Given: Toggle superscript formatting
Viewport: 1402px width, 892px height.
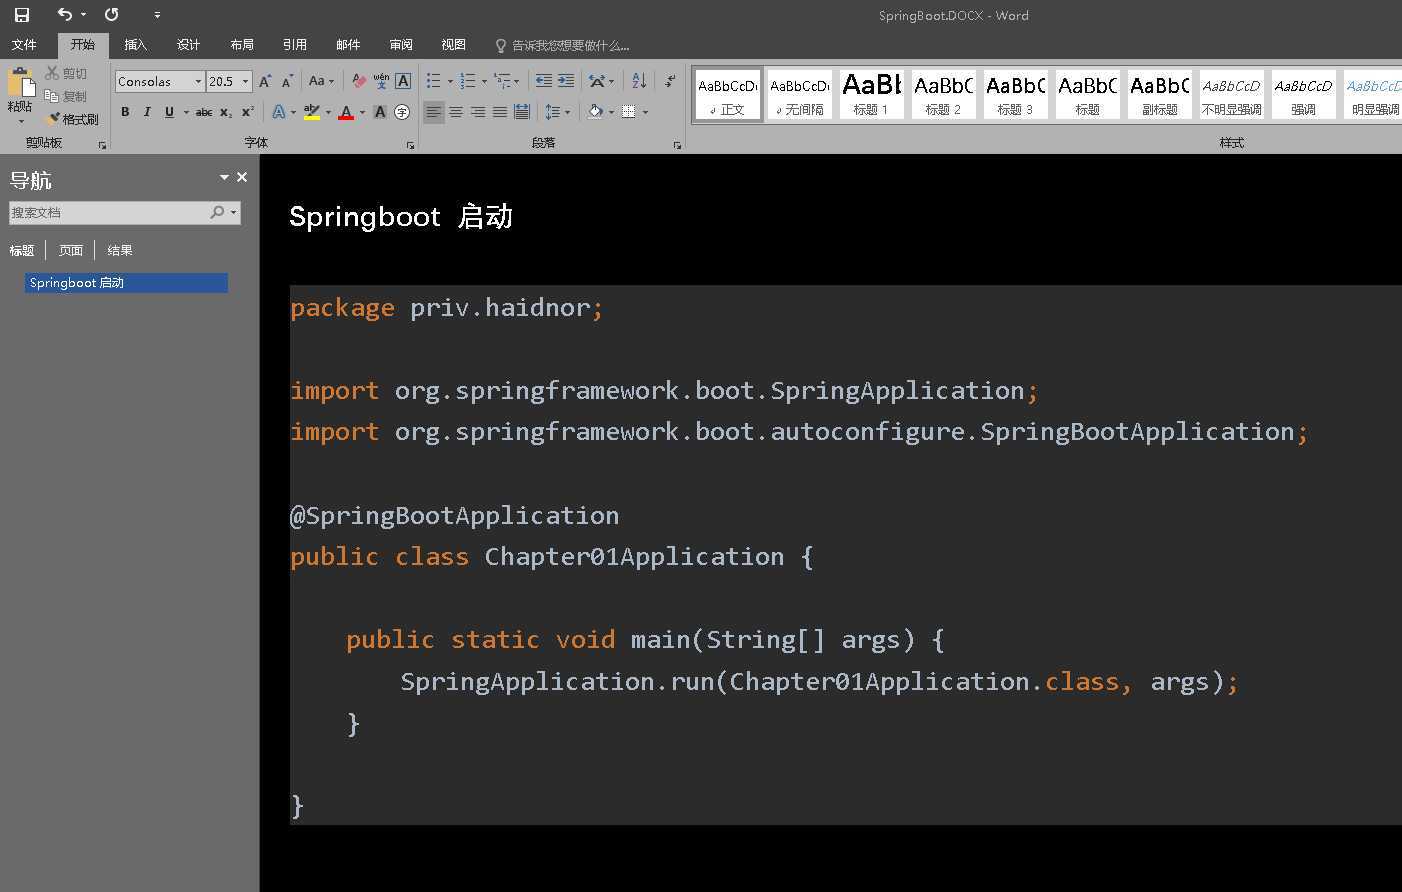Looking at the screenshot, I should coord(247,112).
